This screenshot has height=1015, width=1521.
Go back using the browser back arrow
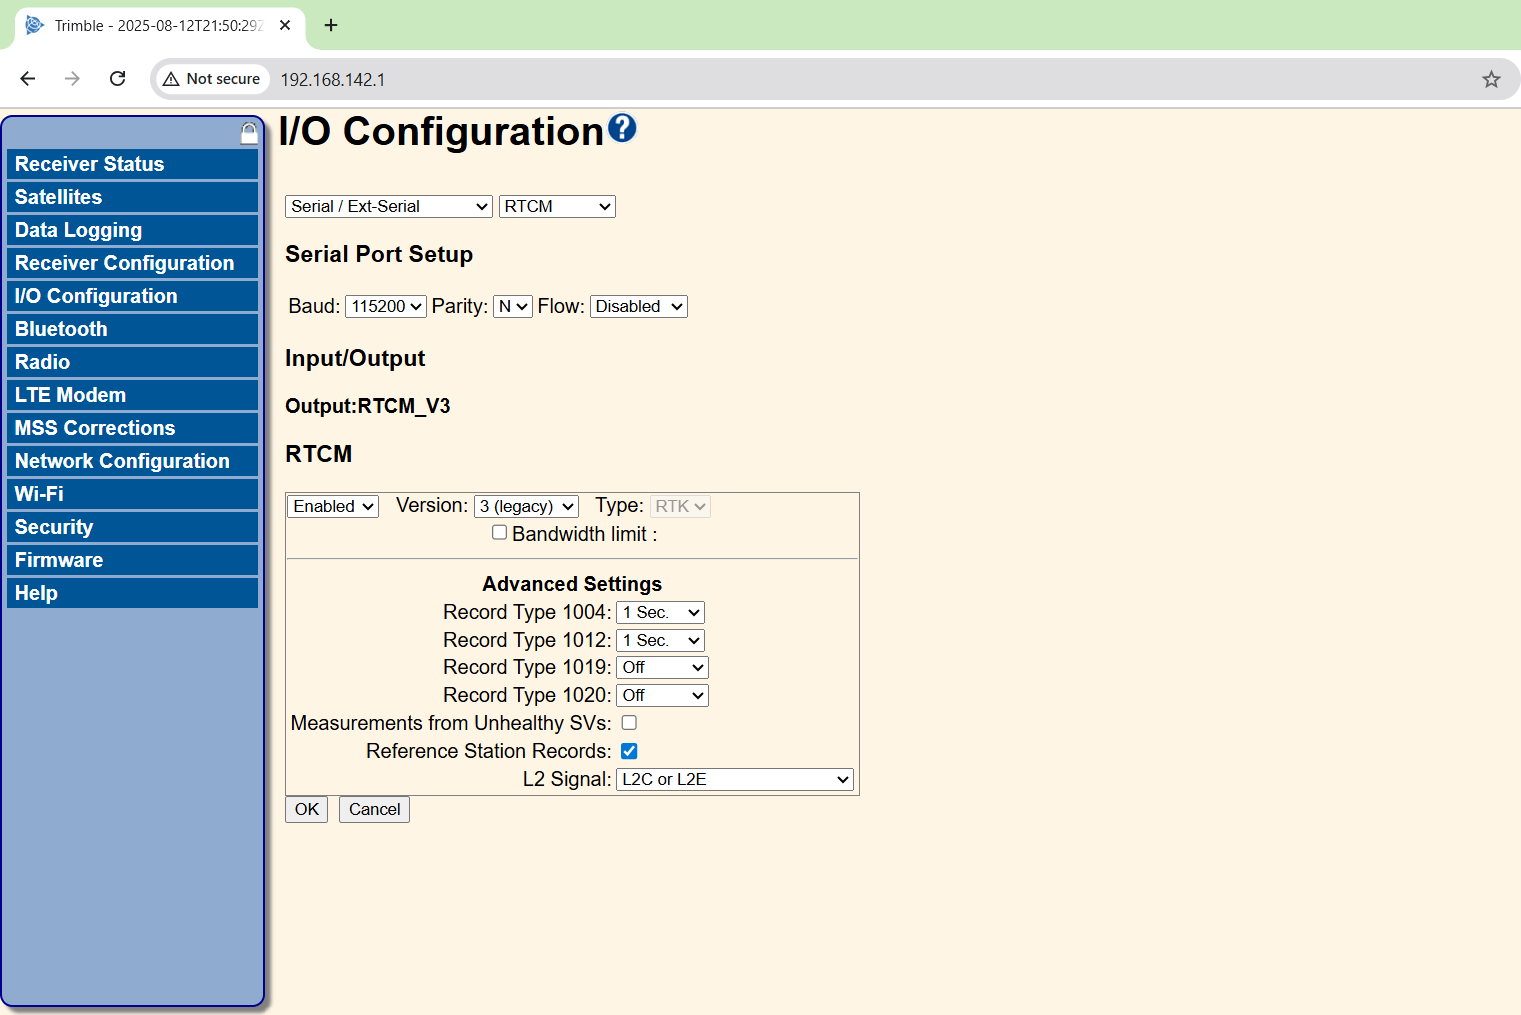point(28,79)
